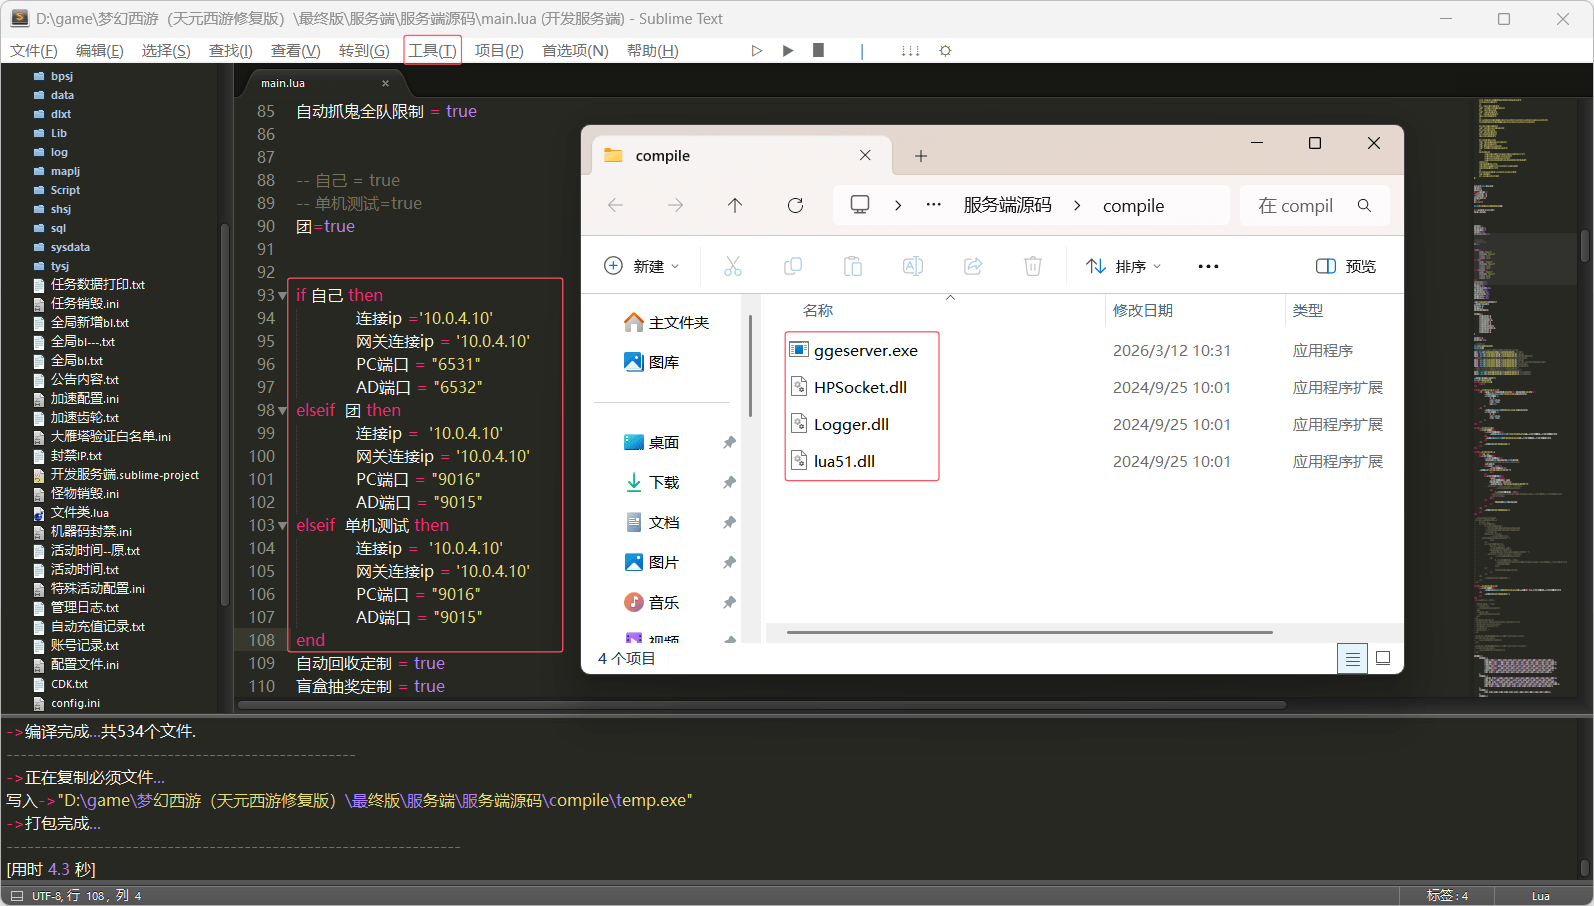Go up one folder level in Explorer
1594x906 pixels.
(735, 205)
